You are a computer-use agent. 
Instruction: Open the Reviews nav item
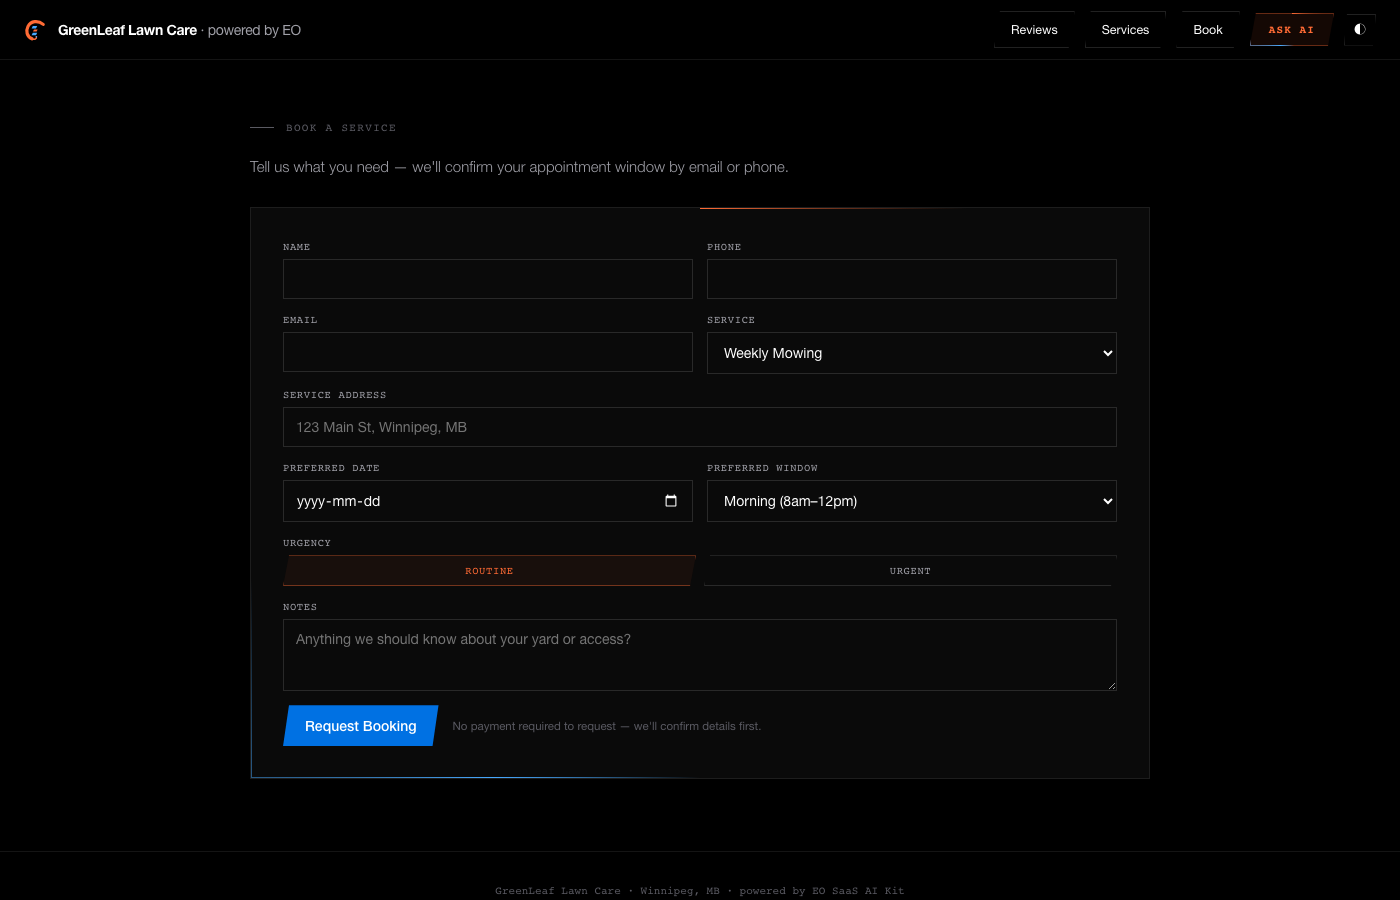click(x=1034, y=30)
